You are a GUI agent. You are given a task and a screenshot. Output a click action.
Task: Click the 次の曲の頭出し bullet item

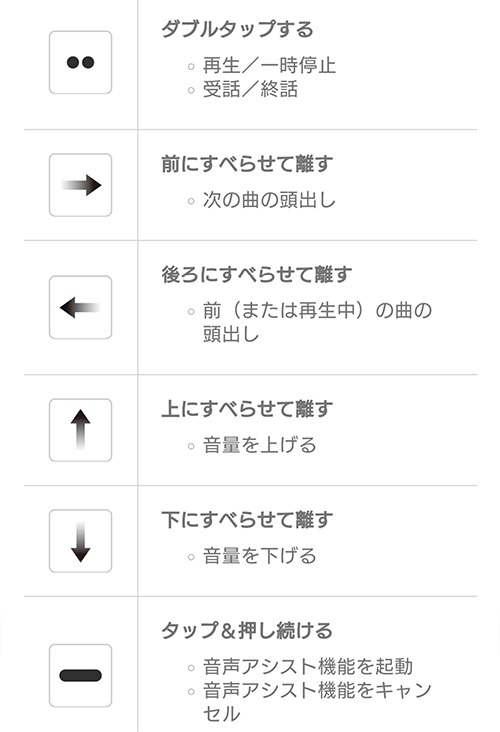click(269, 200)
